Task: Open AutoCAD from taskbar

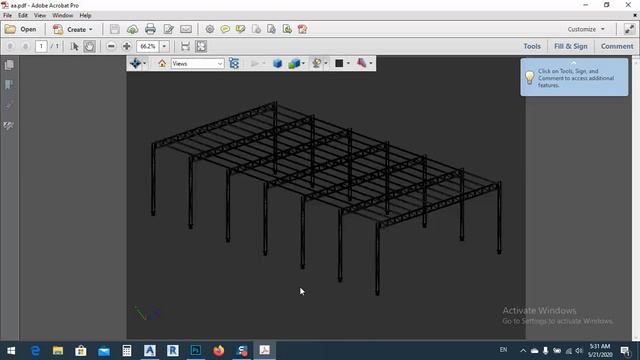Action: (x=150, y=351)
